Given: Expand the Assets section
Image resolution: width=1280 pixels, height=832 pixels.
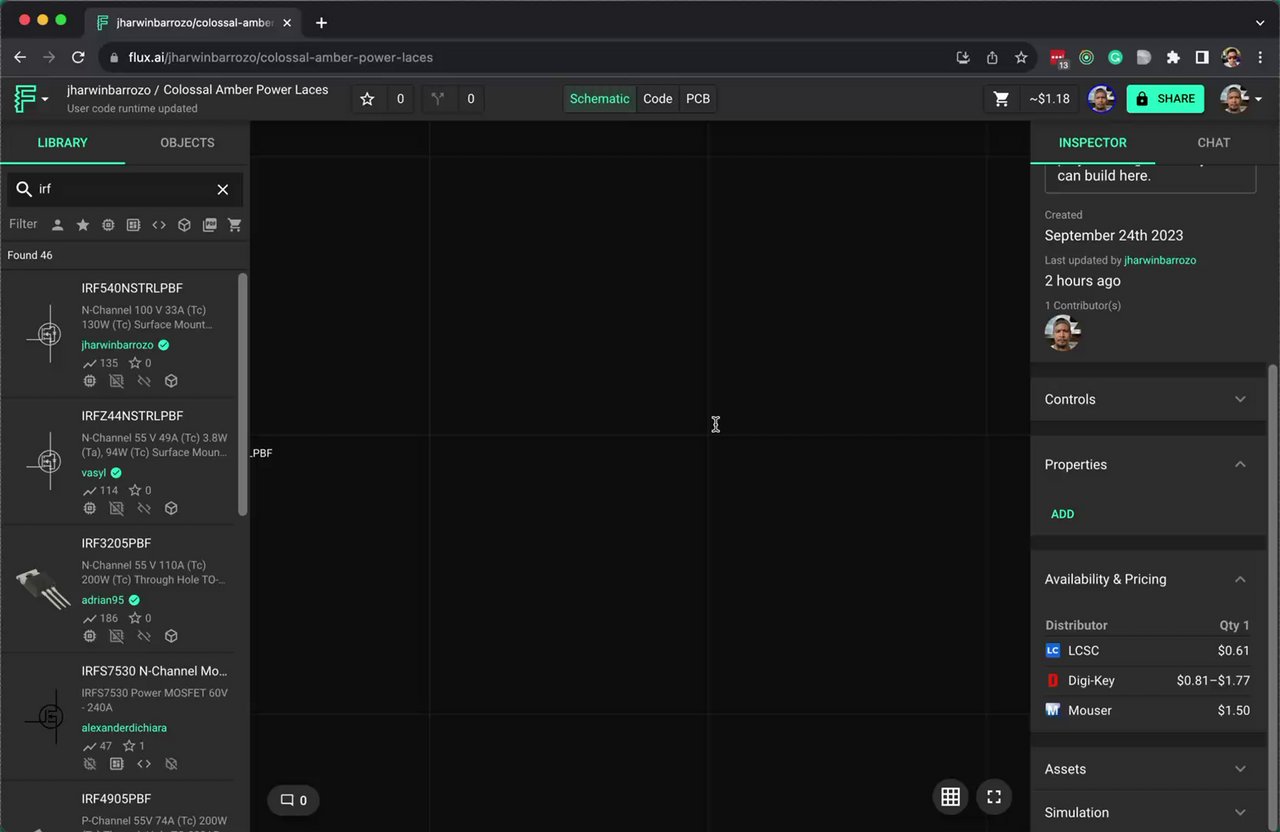Looking at the screenshot, I should pyautogui.click(x=1148, y=769).
